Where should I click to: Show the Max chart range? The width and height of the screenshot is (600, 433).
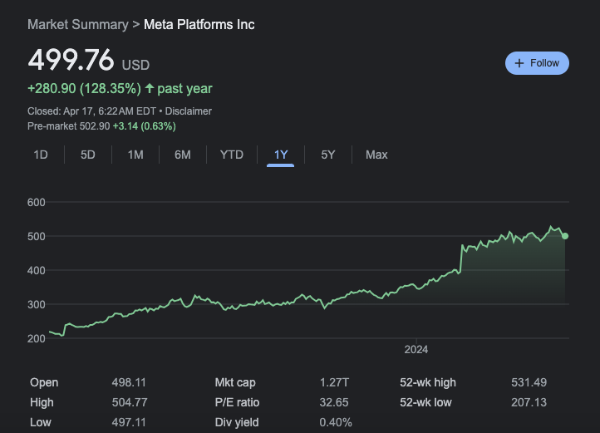(377, 155)
